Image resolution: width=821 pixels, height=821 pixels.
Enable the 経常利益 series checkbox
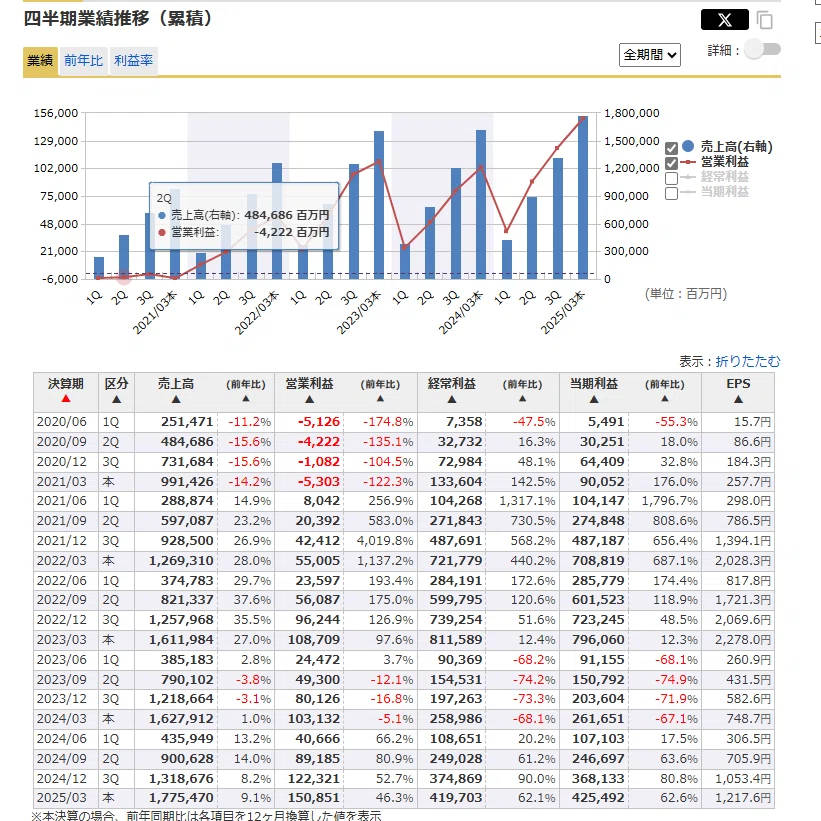671,179
